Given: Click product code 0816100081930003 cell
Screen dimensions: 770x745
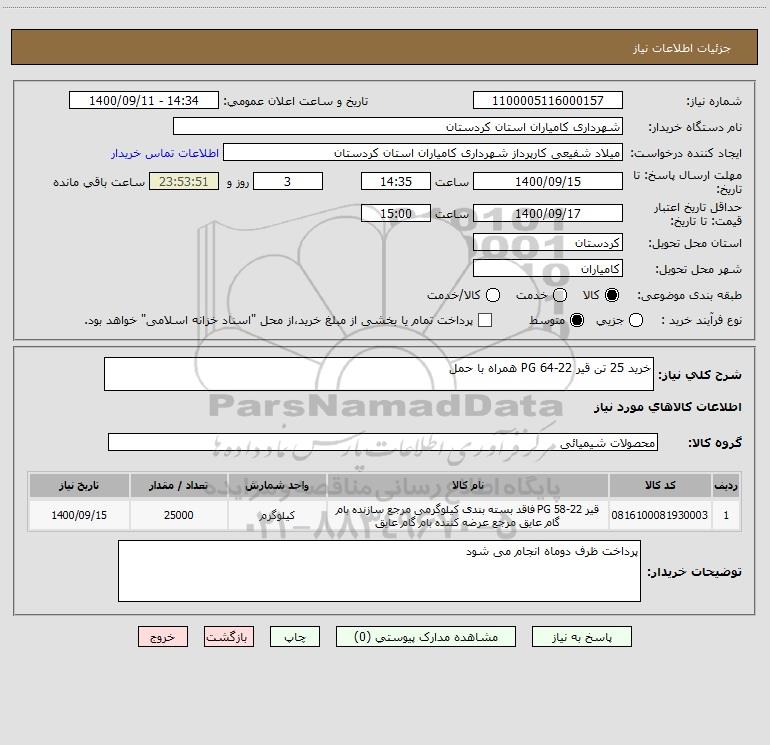Looking at the screenshot, I should [660, 515].
